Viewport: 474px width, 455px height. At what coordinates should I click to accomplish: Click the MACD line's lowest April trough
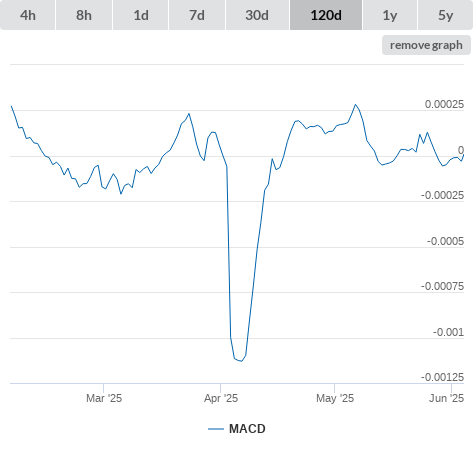pyautogui.click(x=241, y=361)
